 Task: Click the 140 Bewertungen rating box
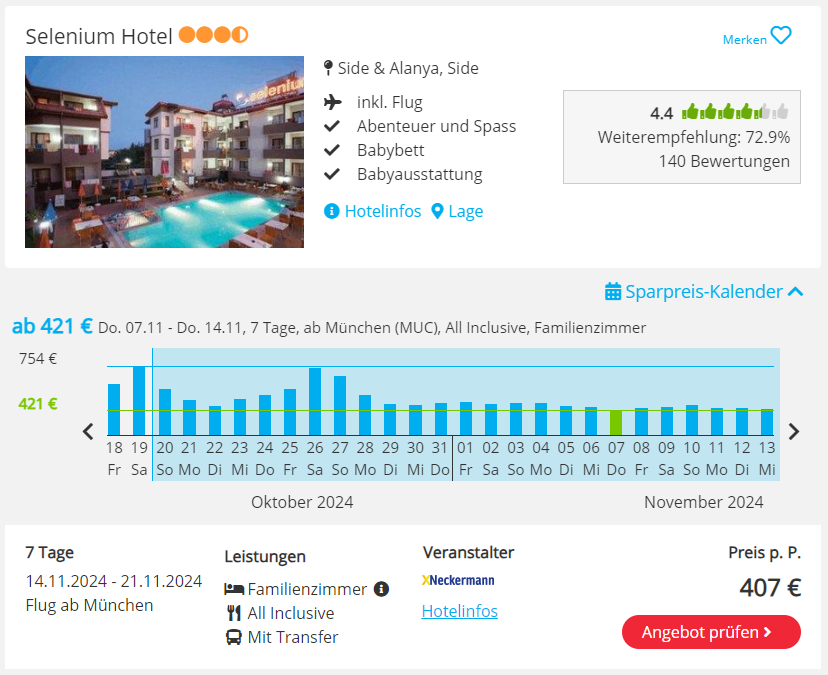tap(682, 137)
